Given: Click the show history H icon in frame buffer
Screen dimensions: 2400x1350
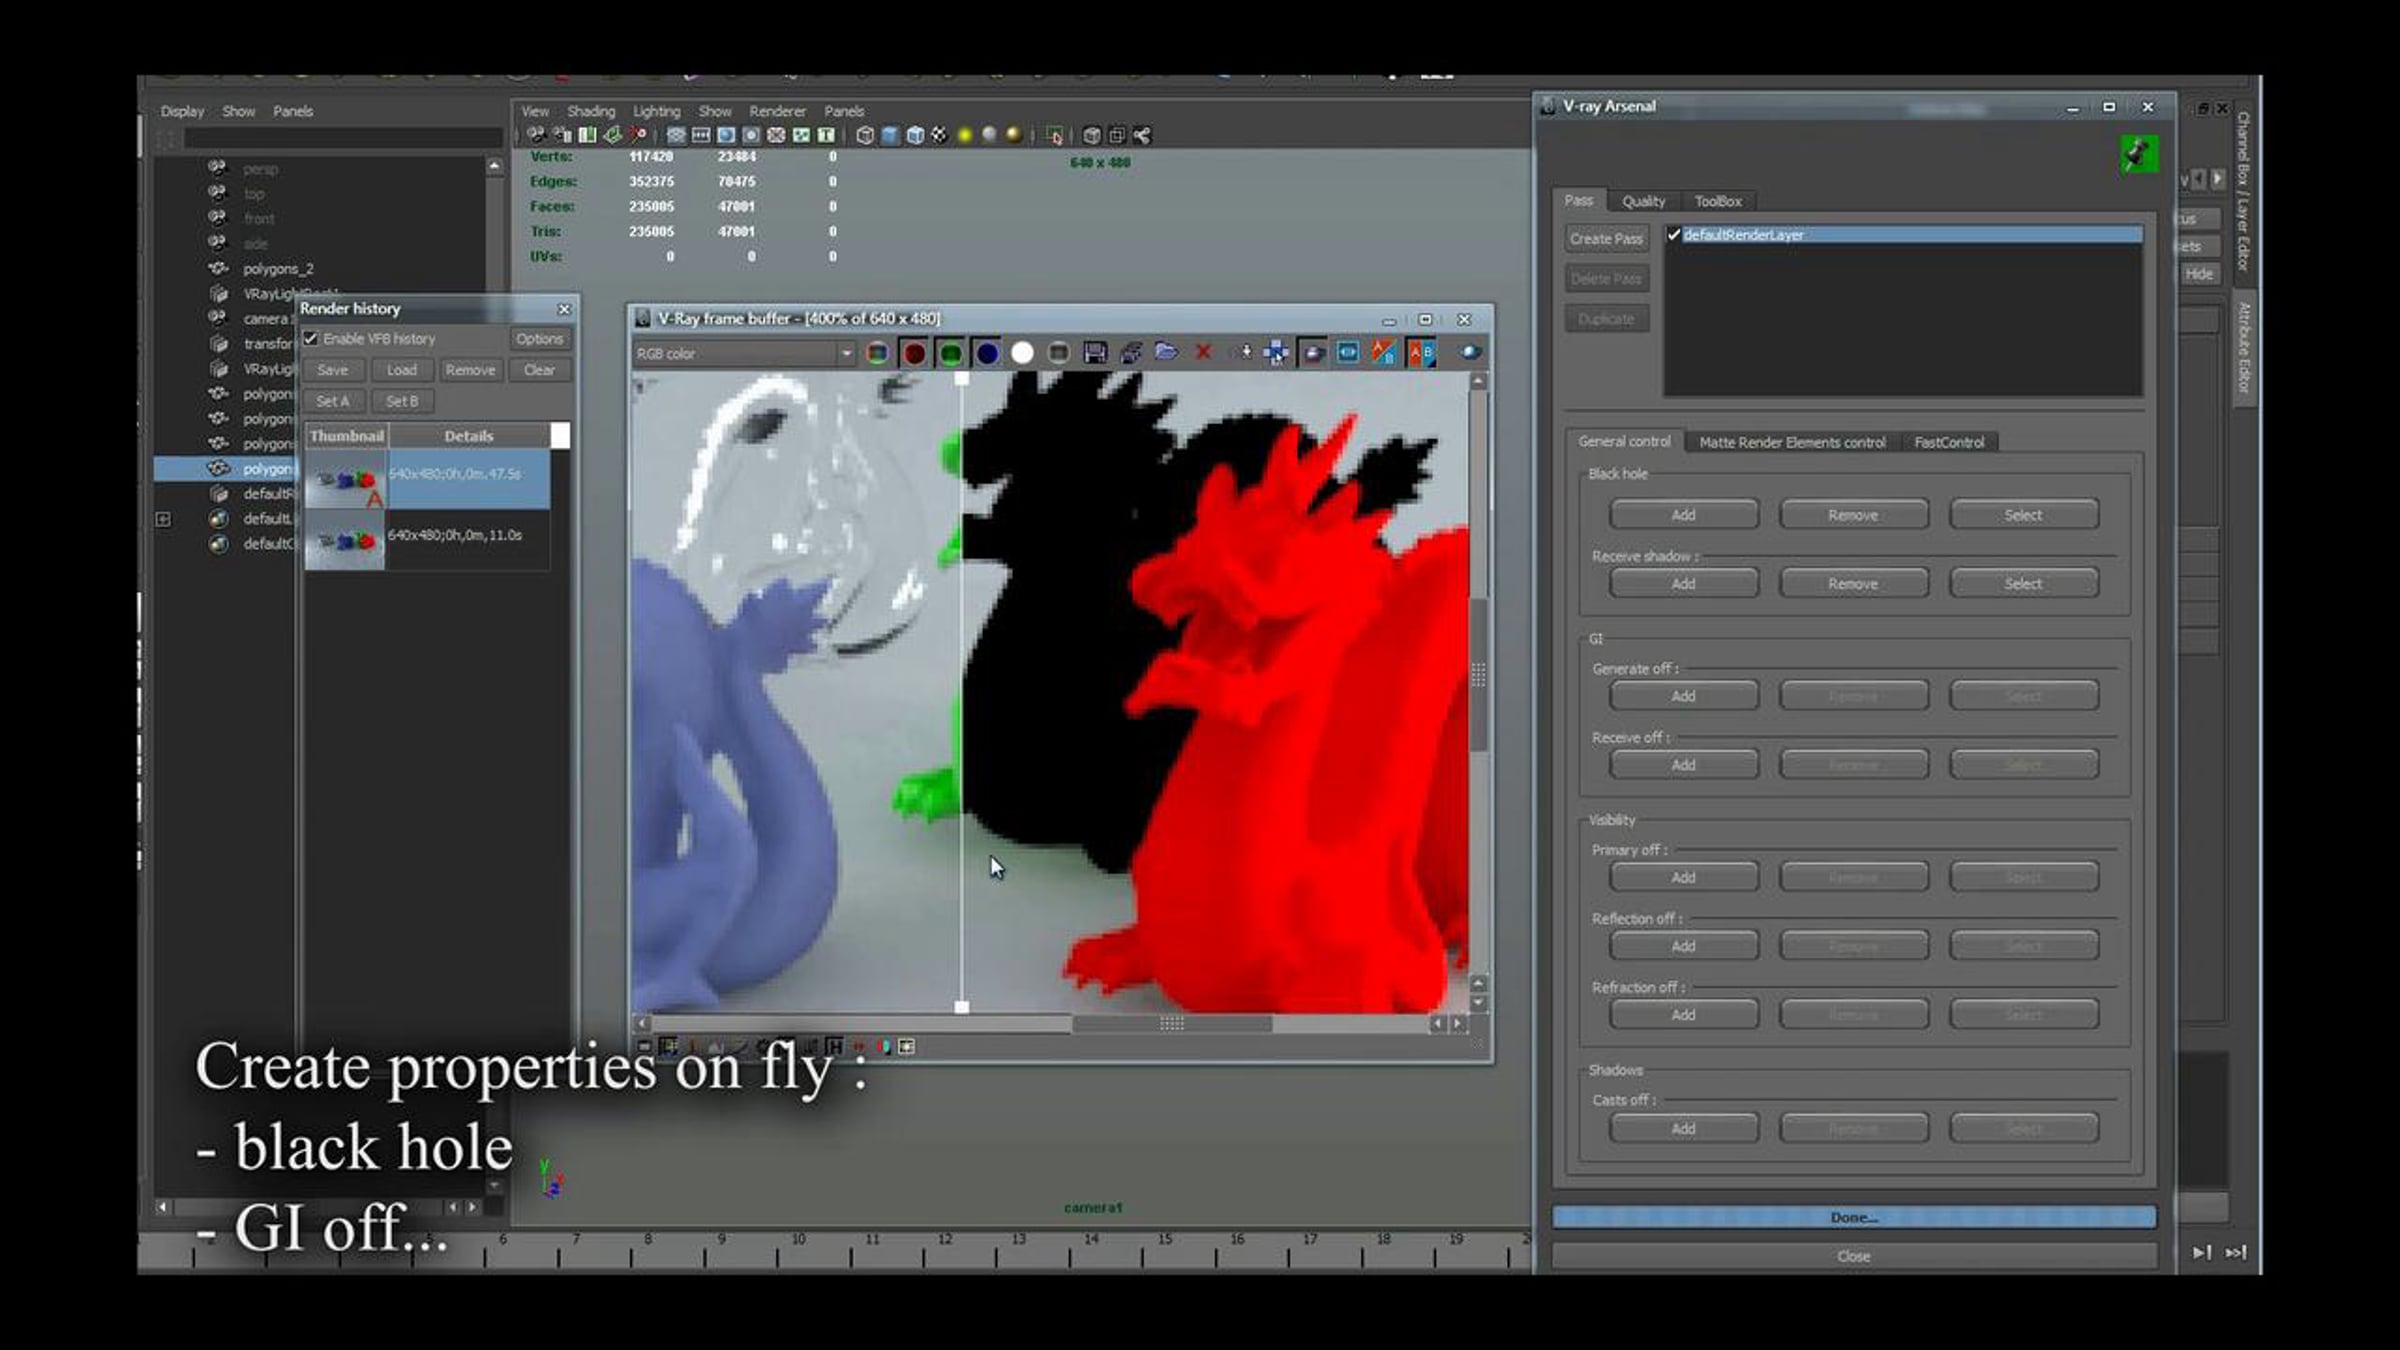Looking at the screenshot, I should (x=834, y=1047).
